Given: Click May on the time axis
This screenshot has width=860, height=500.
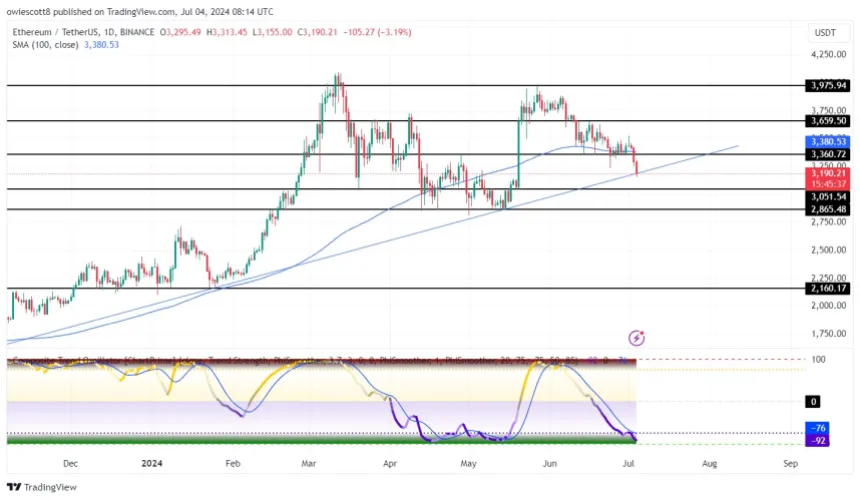Looking at the screenshot, I should tap(468, 463).
